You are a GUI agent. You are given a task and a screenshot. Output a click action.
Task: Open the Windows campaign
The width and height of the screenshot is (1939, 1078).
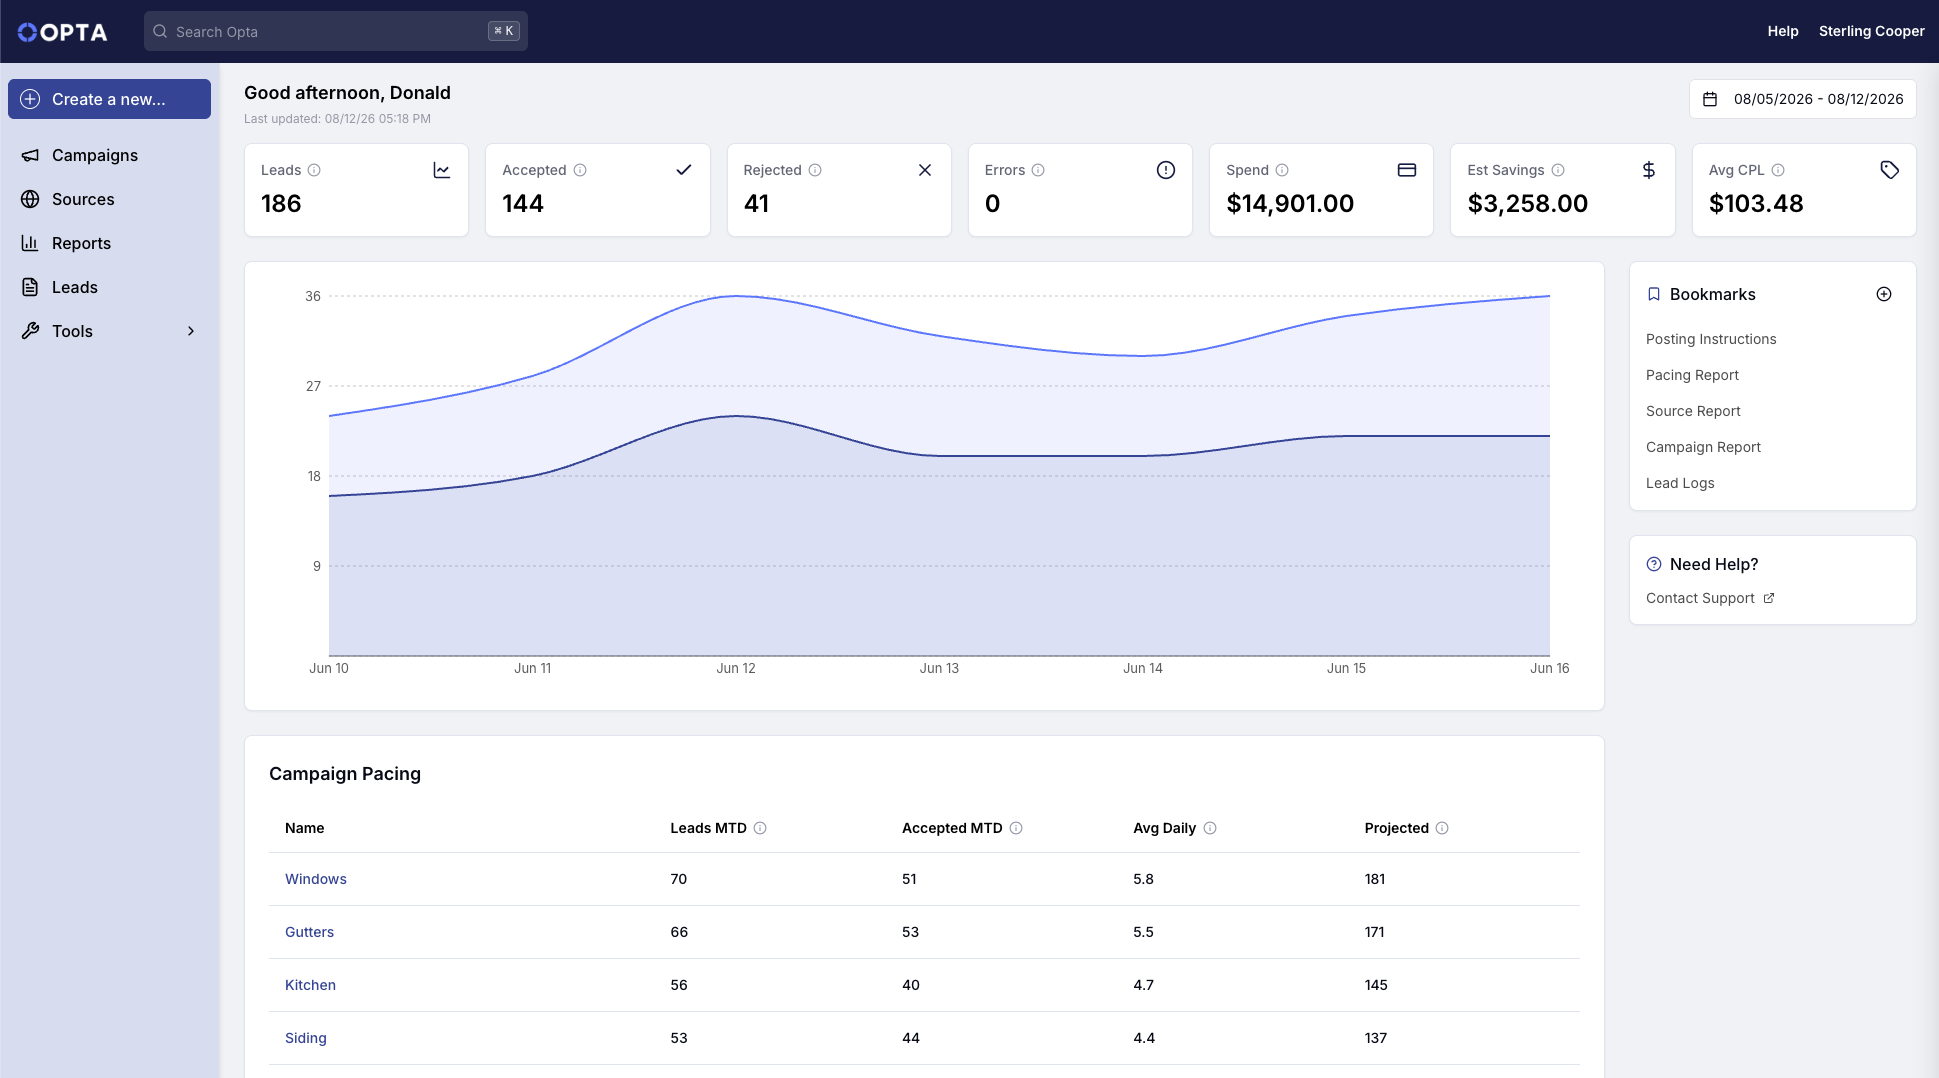click(316, 879)
